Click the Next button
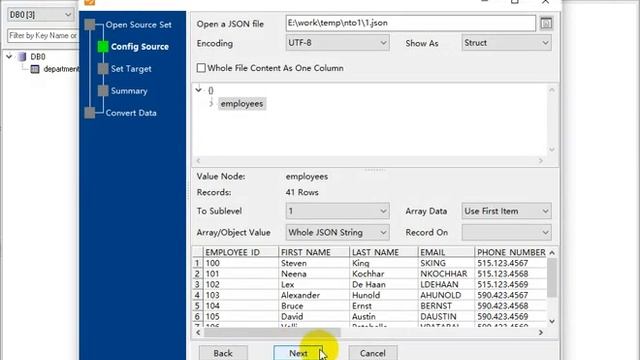Screen dimensions: 640x360 298,353
